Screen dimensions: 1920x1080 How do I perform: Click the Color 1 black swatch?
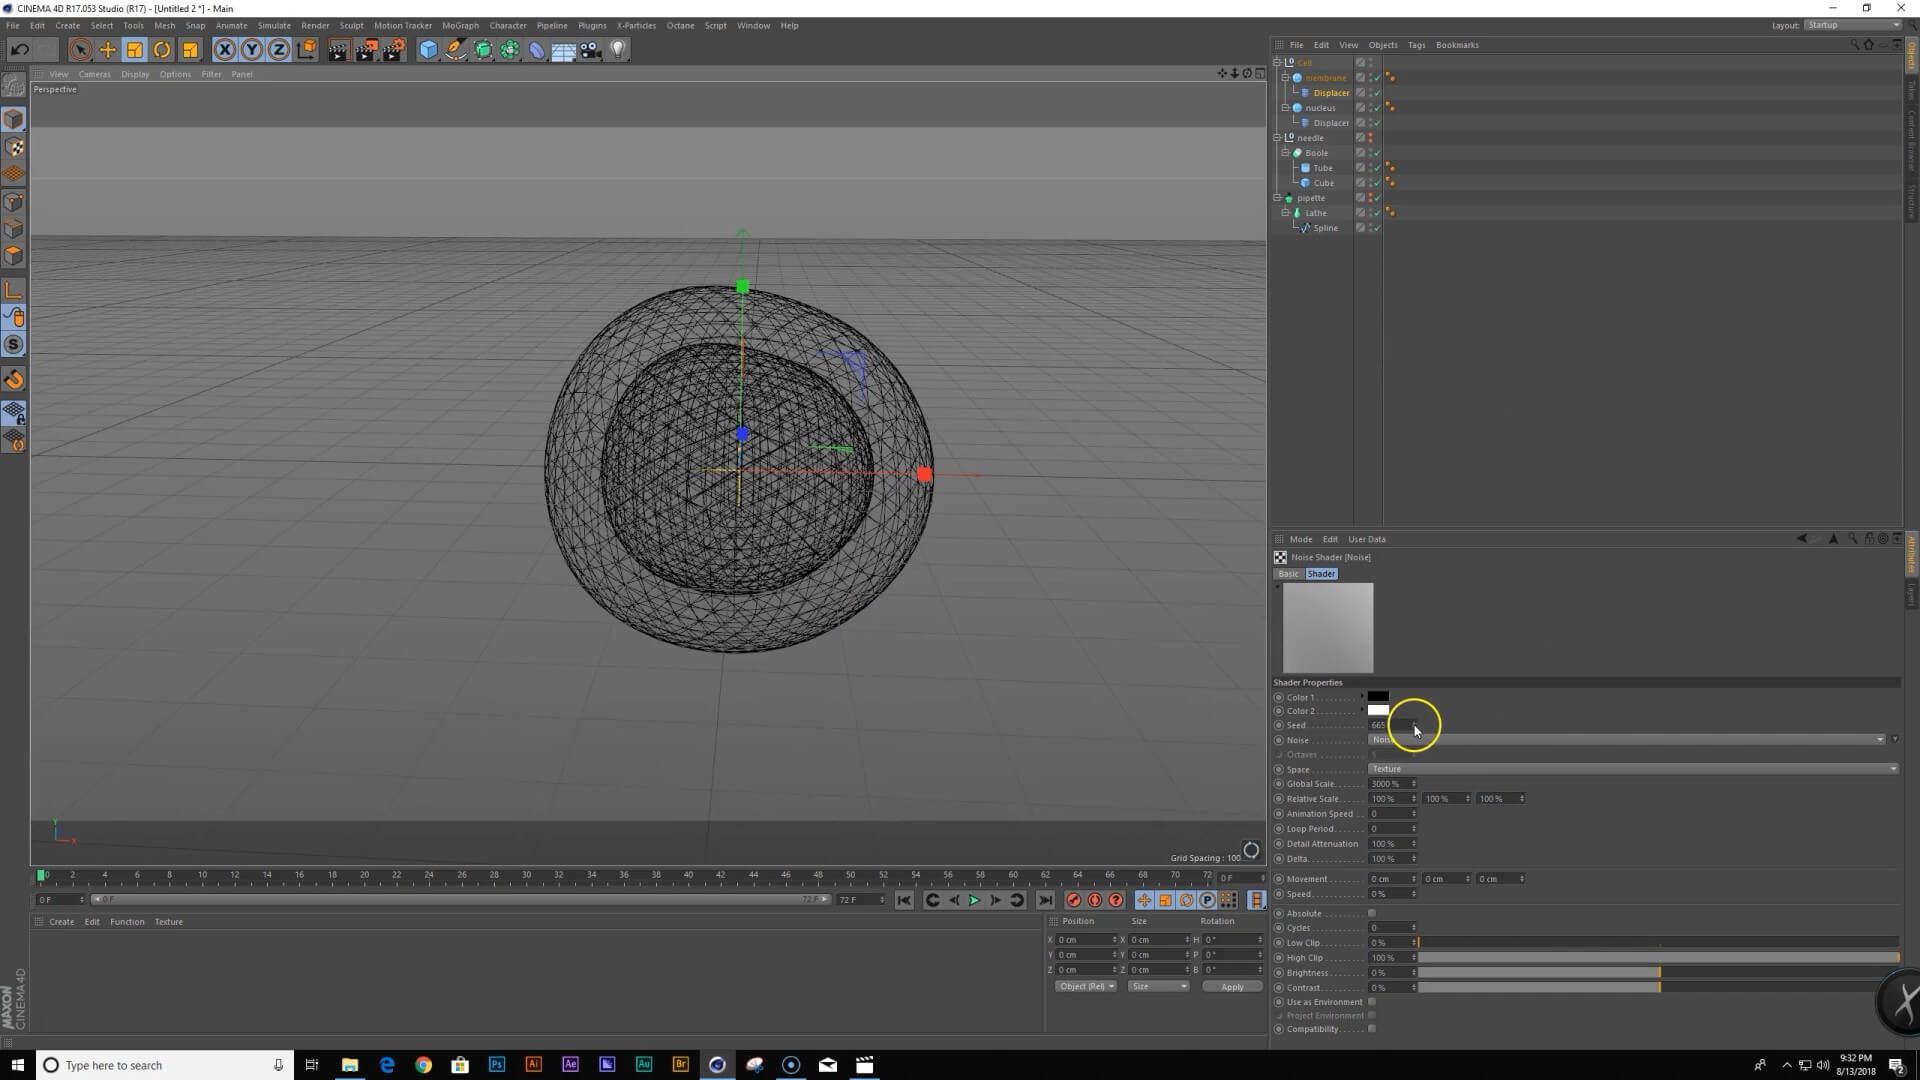pos(1378,697)
